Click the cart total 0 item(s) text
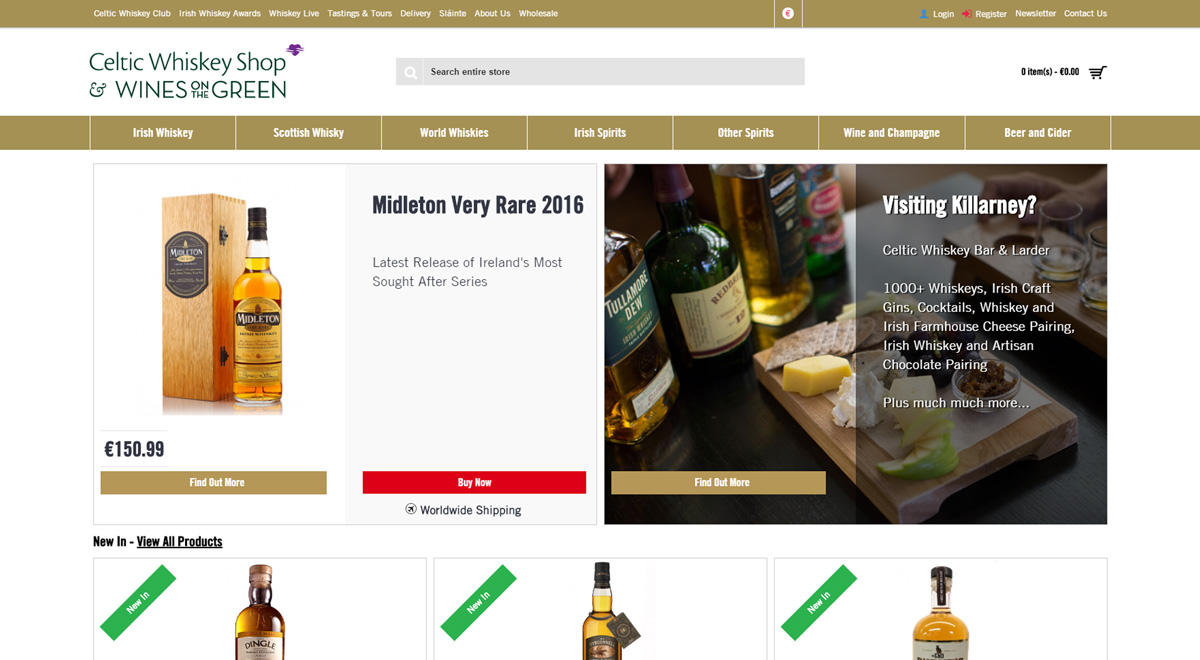Image resolution: width=1200 pixels, height=660 pixels. pyautogui.click(x=1050, y=72)
